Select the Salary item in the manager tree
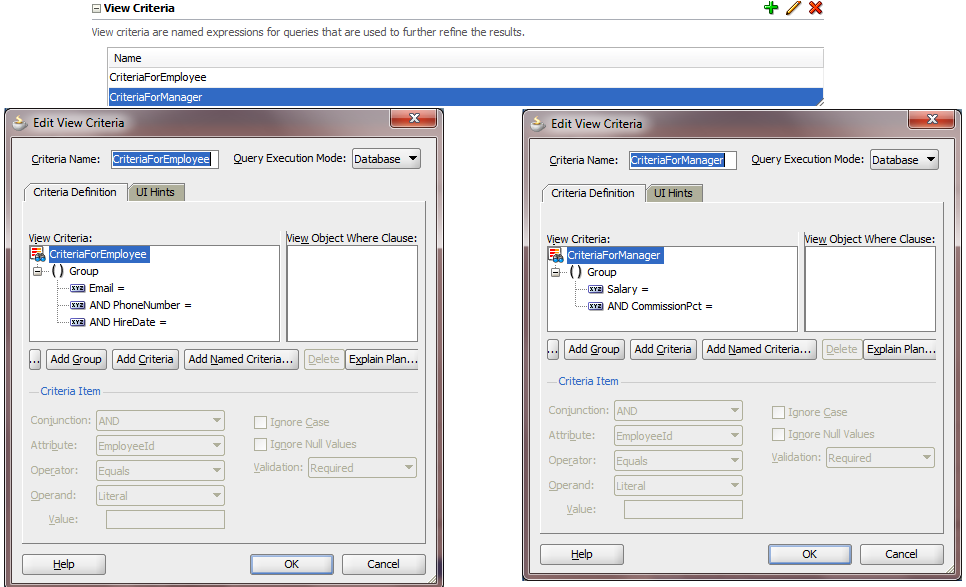The image size is (966, 587). [628, 289]
